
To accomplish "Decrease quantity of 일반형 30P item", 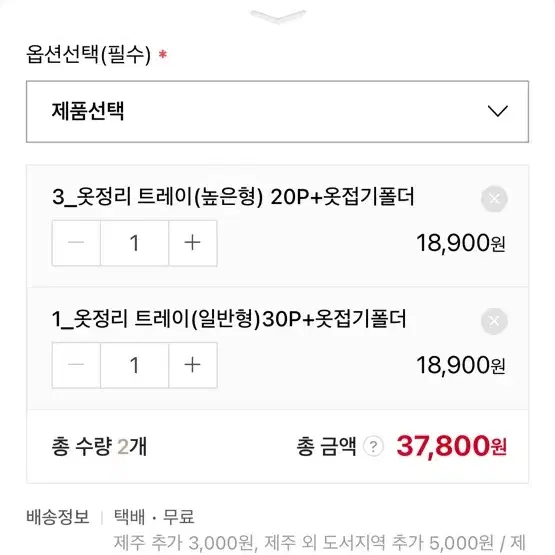I will click(x=76, y=365).
